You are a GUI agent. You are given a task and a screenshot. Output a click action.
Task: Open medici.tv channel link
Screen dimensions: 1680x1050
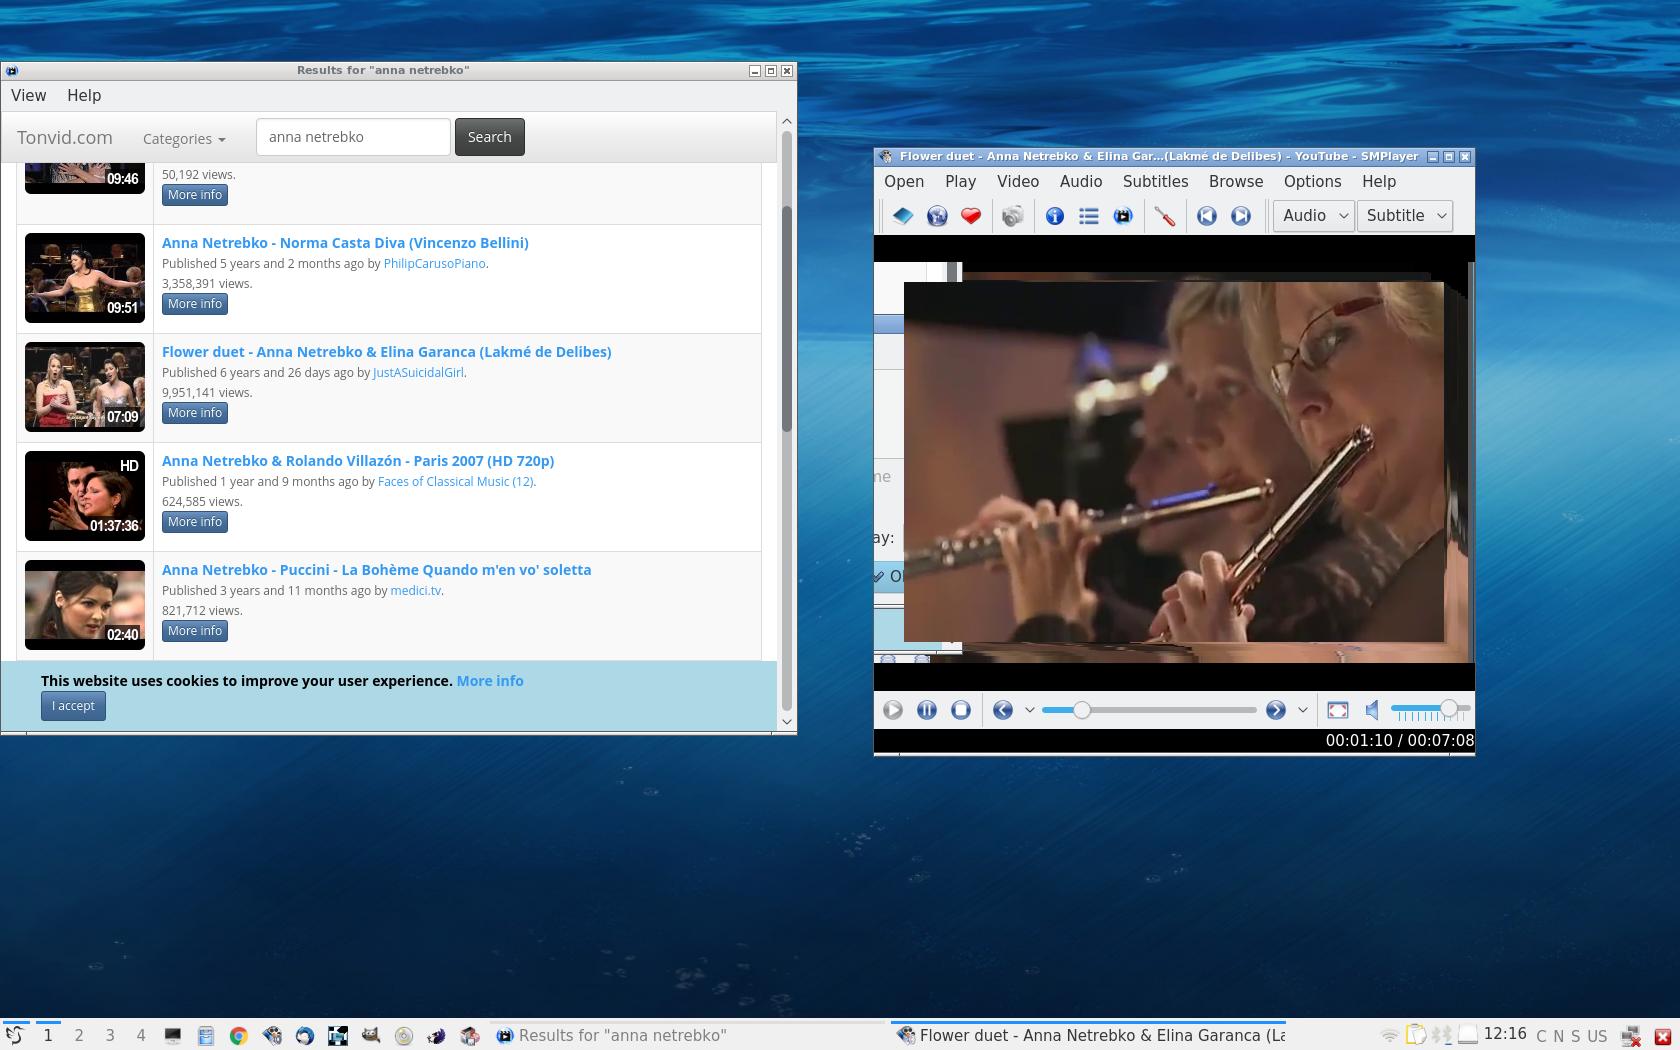pos(415,591)
